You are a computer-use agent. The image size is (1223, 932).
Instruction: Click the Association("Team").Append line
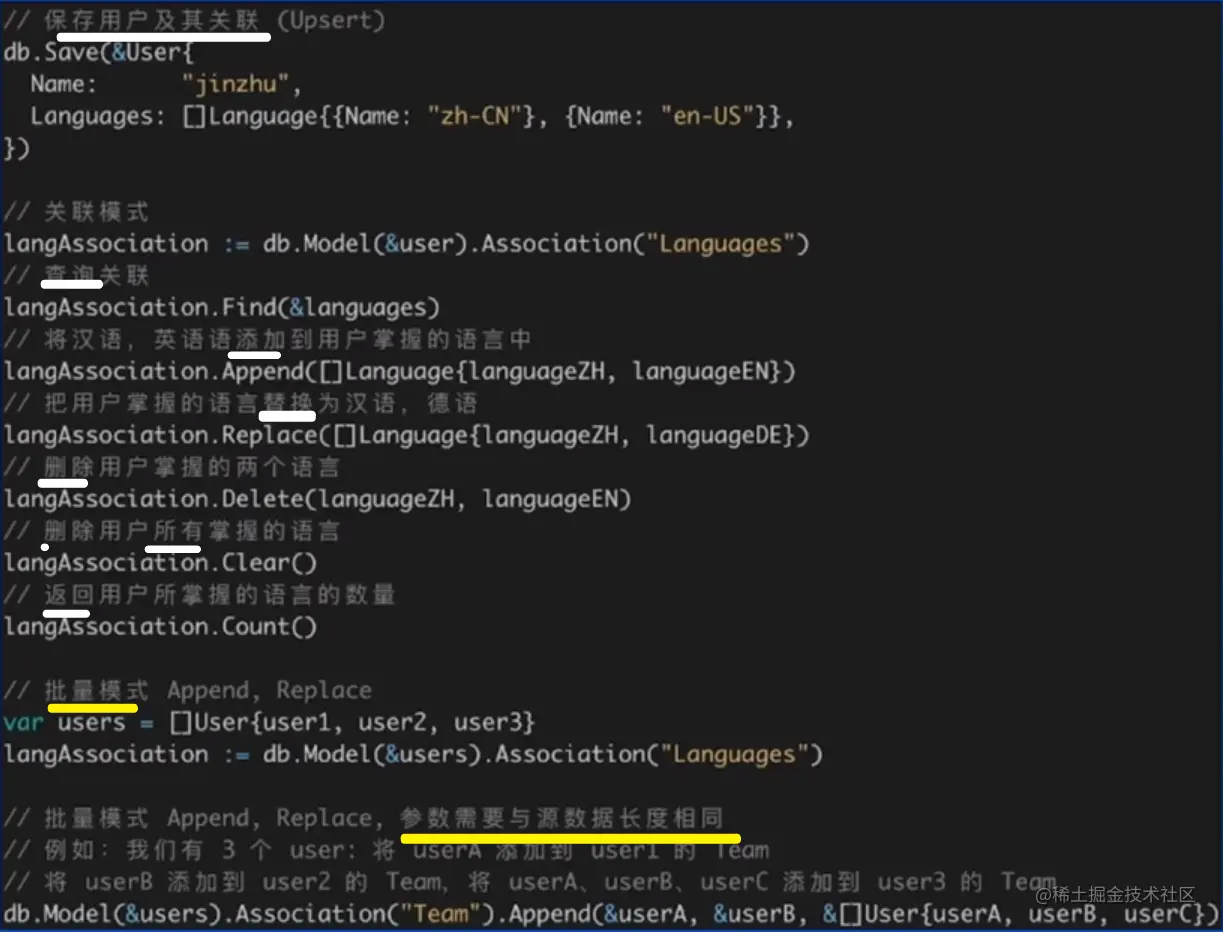[x=611, y=914]
